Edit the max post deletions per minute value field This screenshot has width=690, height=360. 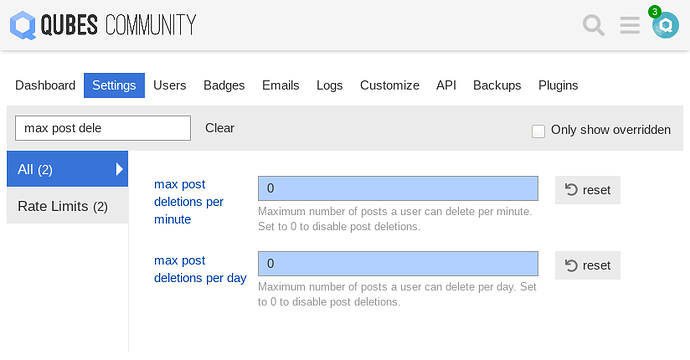(x=398, y=188)
